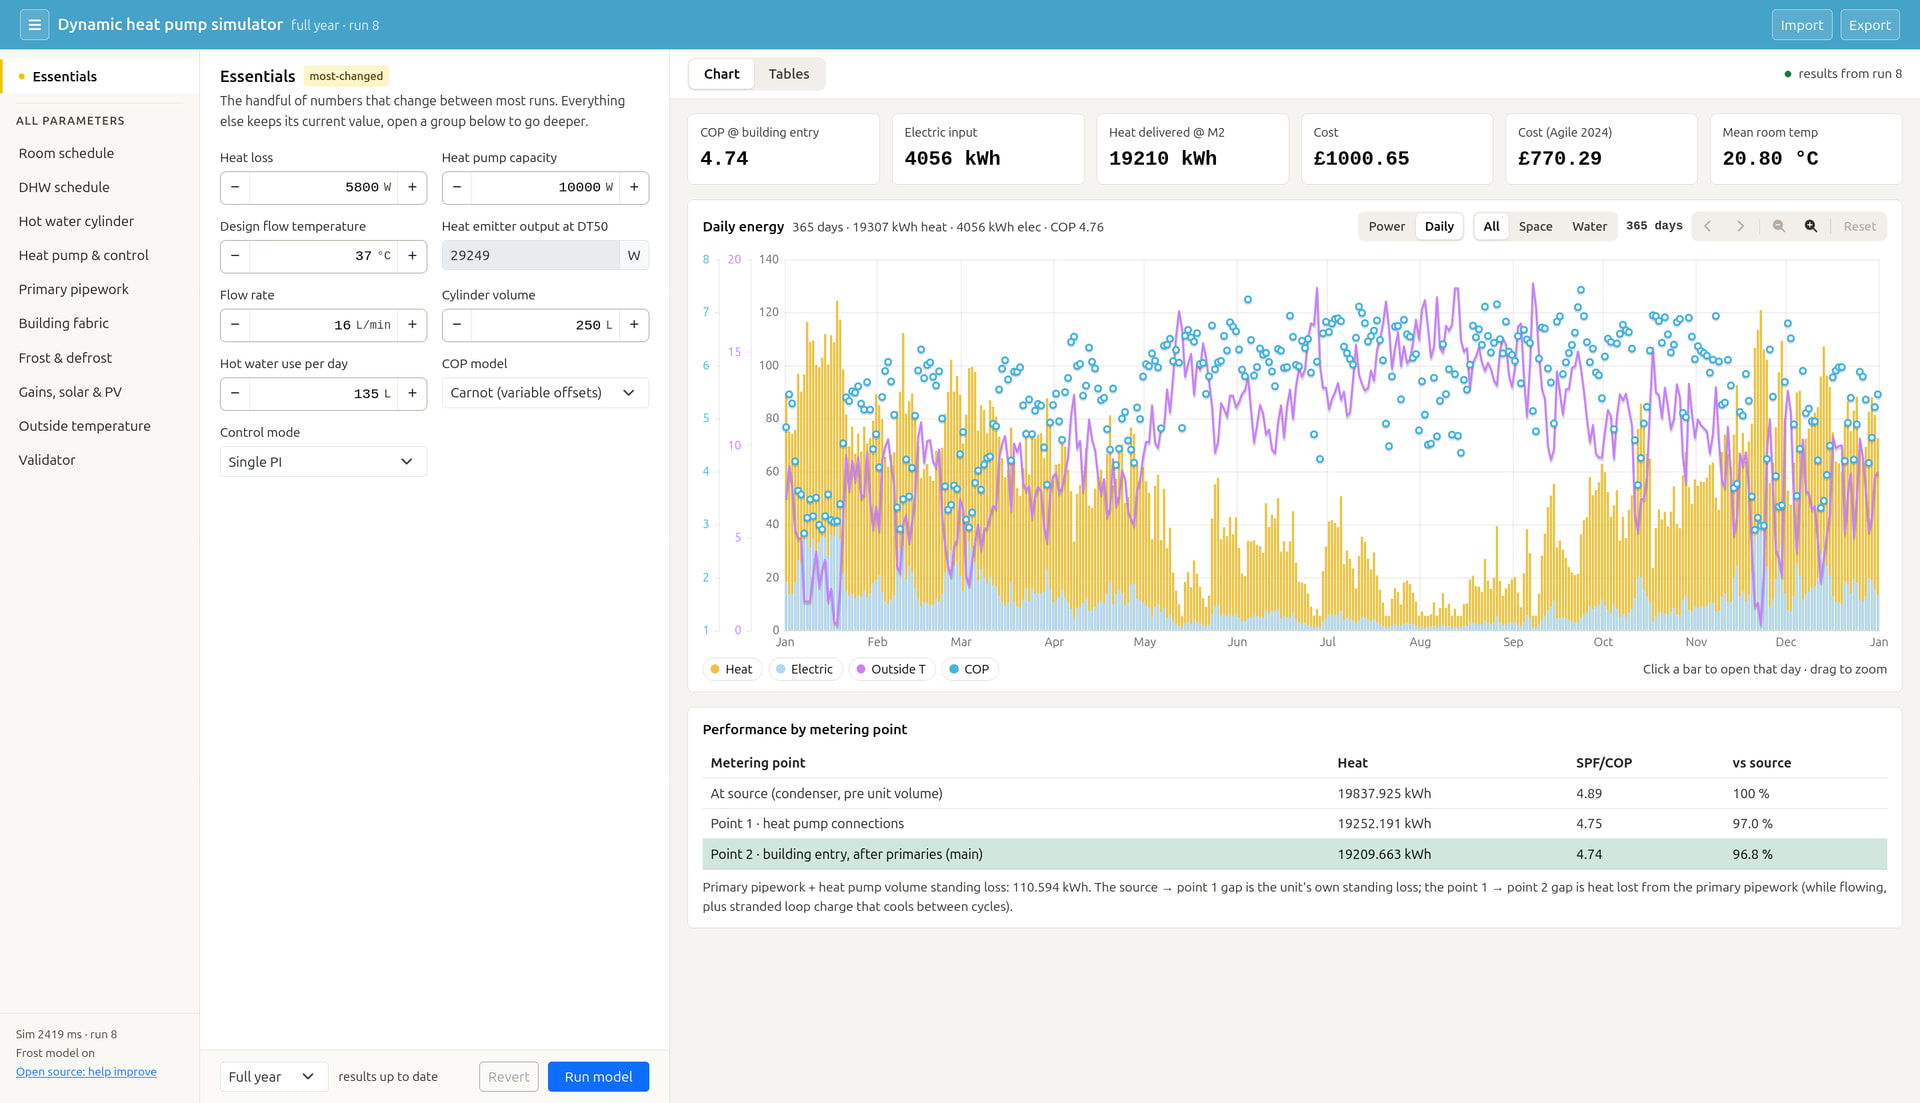Open the Full year period dropdown
The image size is (1920, 1103).
273,1077
